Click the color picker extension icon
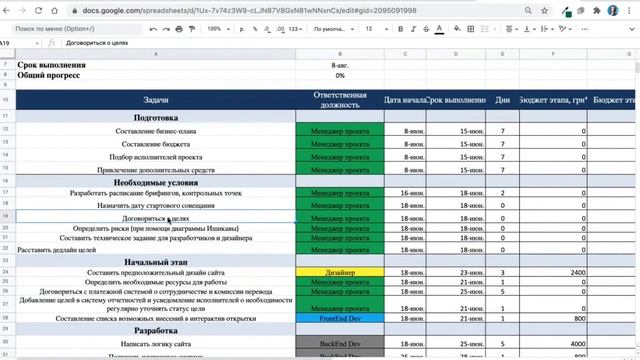 (567, 11)
